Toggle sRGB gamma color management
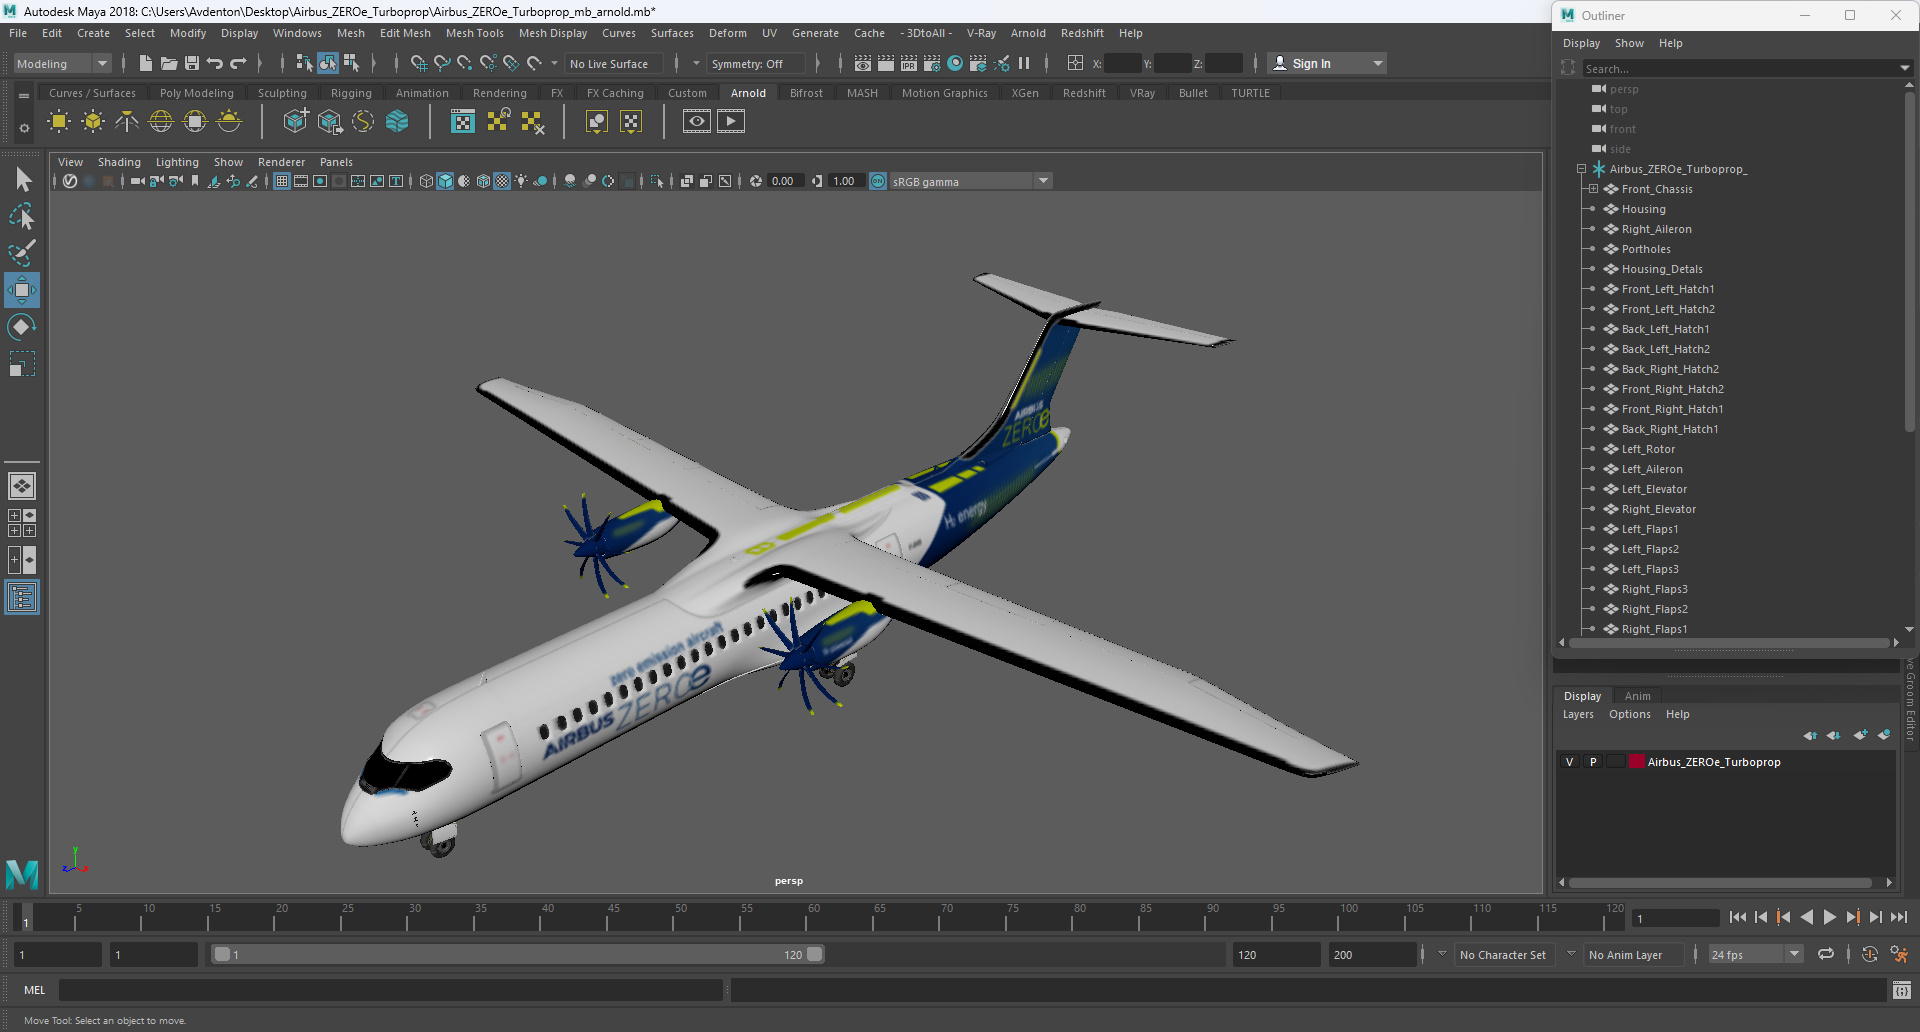Screen dimensions: 1920x1032 878,181
